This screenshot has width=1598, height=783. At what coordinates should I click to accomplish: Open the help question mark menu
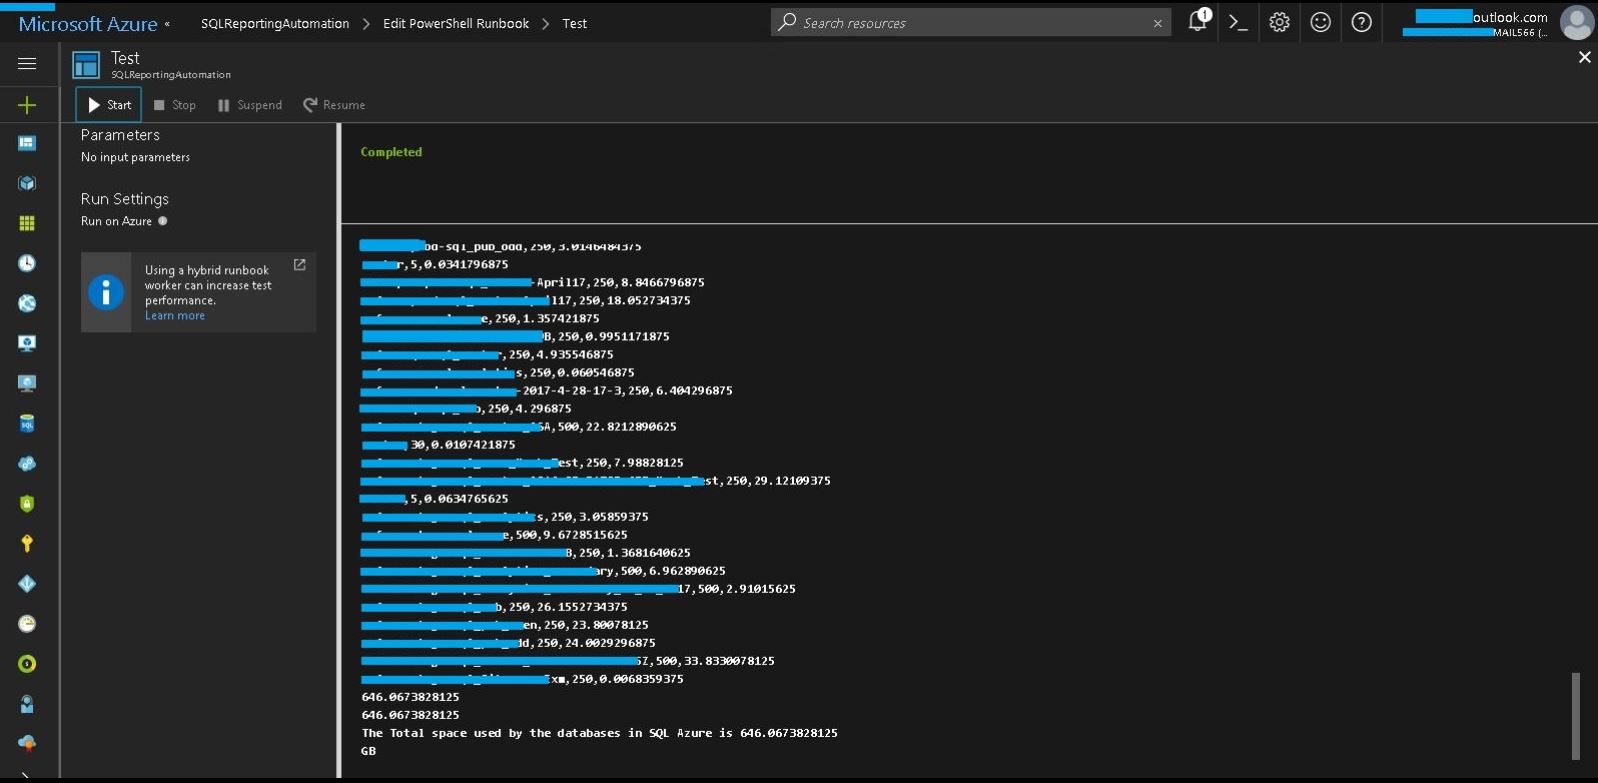pyautogui.click(x=1361, y=22)
